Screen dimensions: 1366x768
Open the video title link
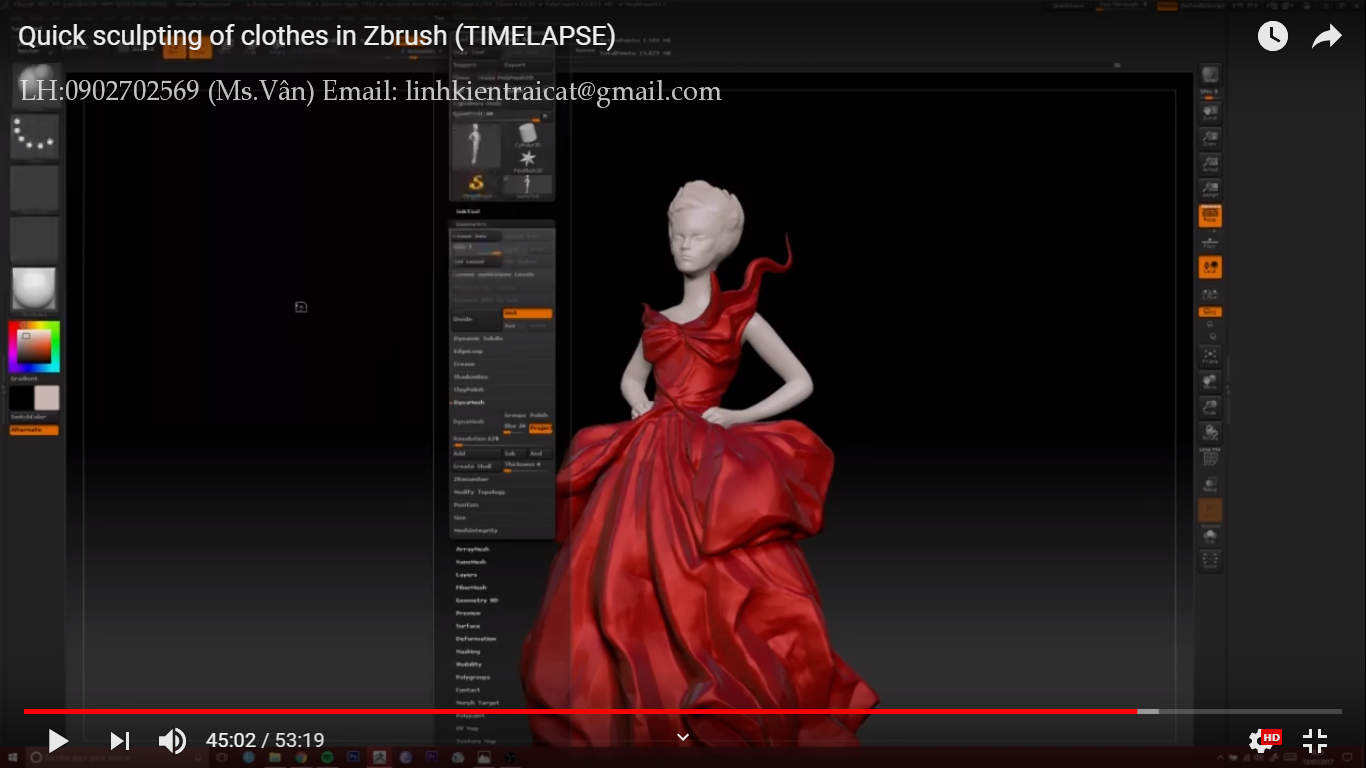pos(316,36)
